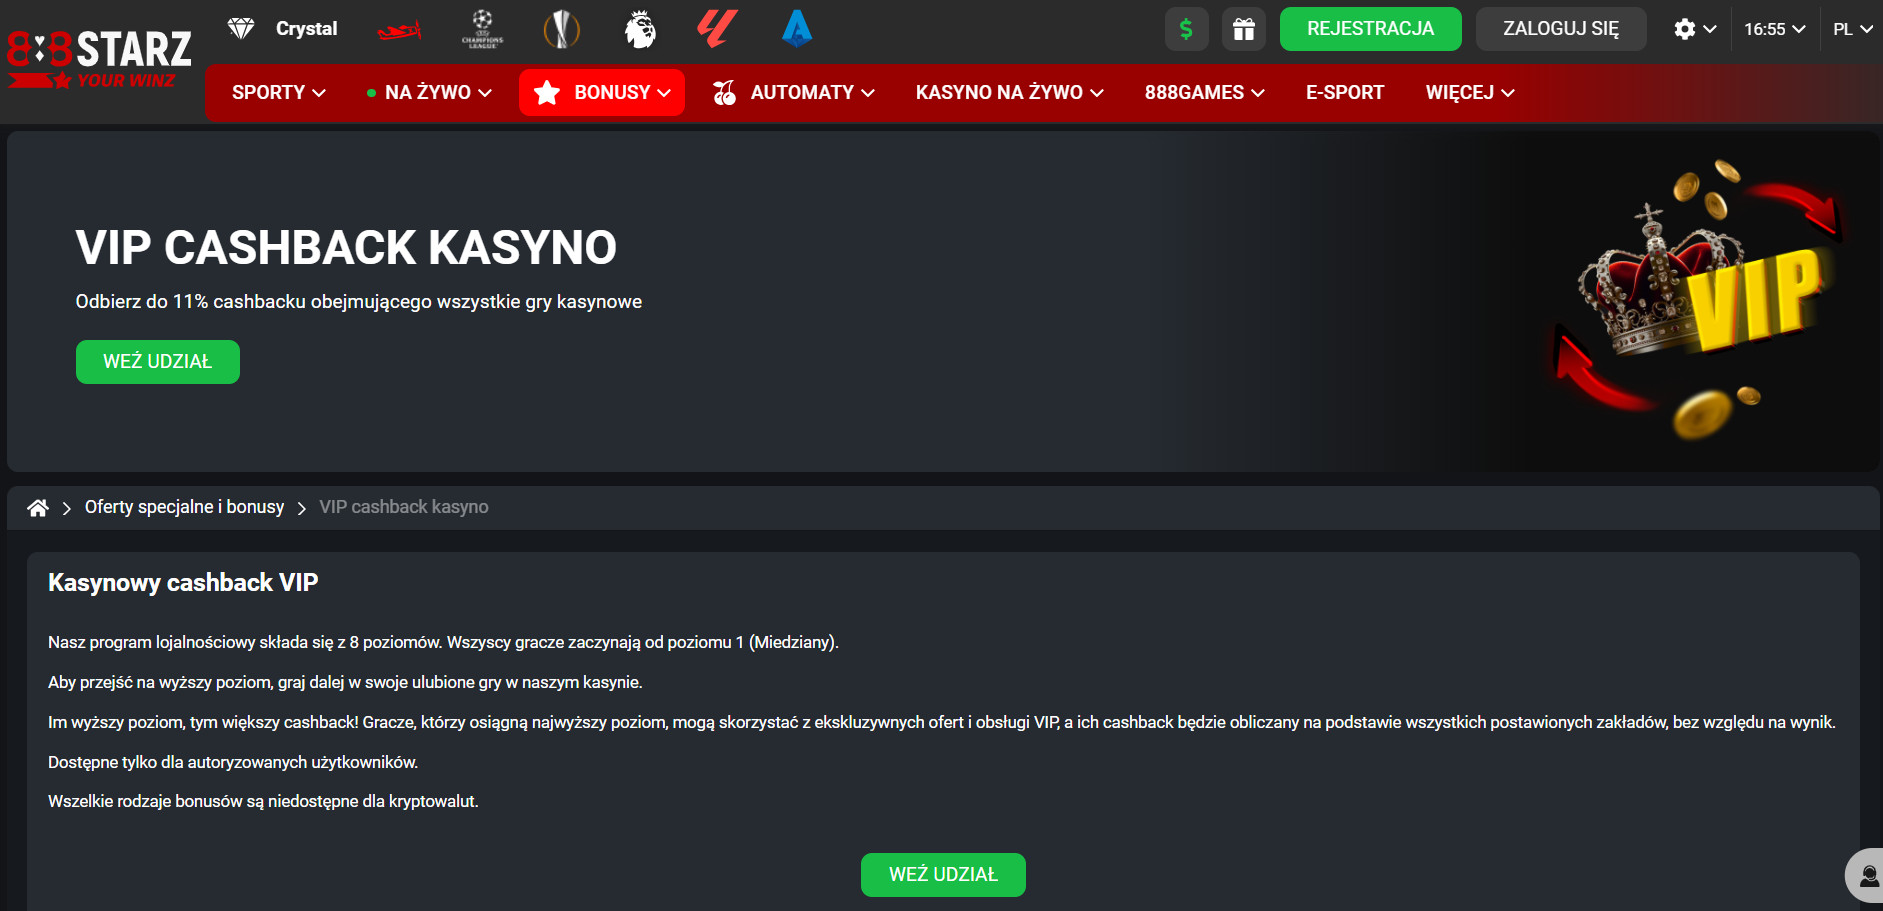Click the REJESTRACJA button
Screen dimensions: 1883x911
[x=1371, y=29]
